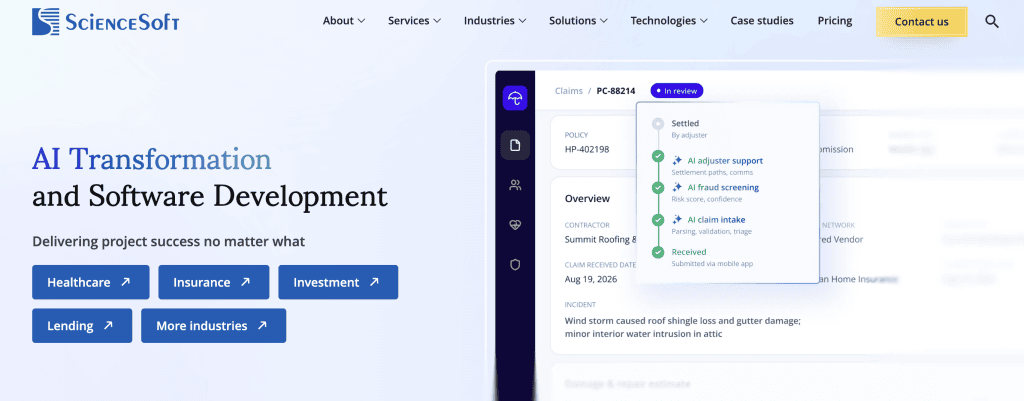Click the wind storm incident description

point(682,327)
